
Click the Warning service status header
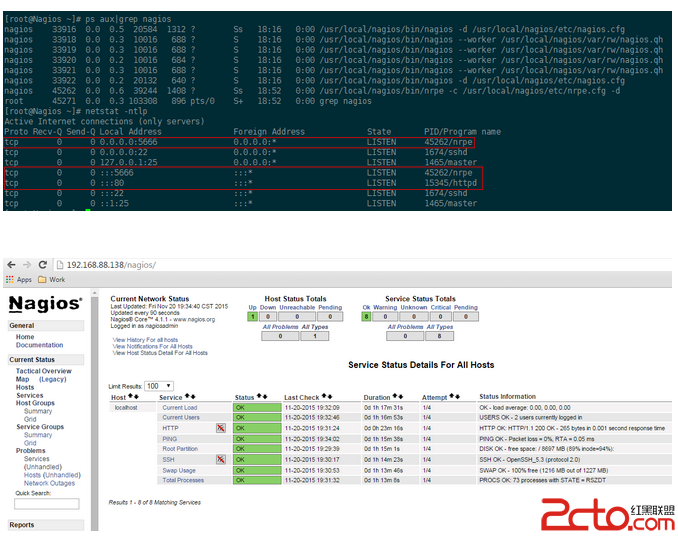pyautogui.click(x=385, y=307)
